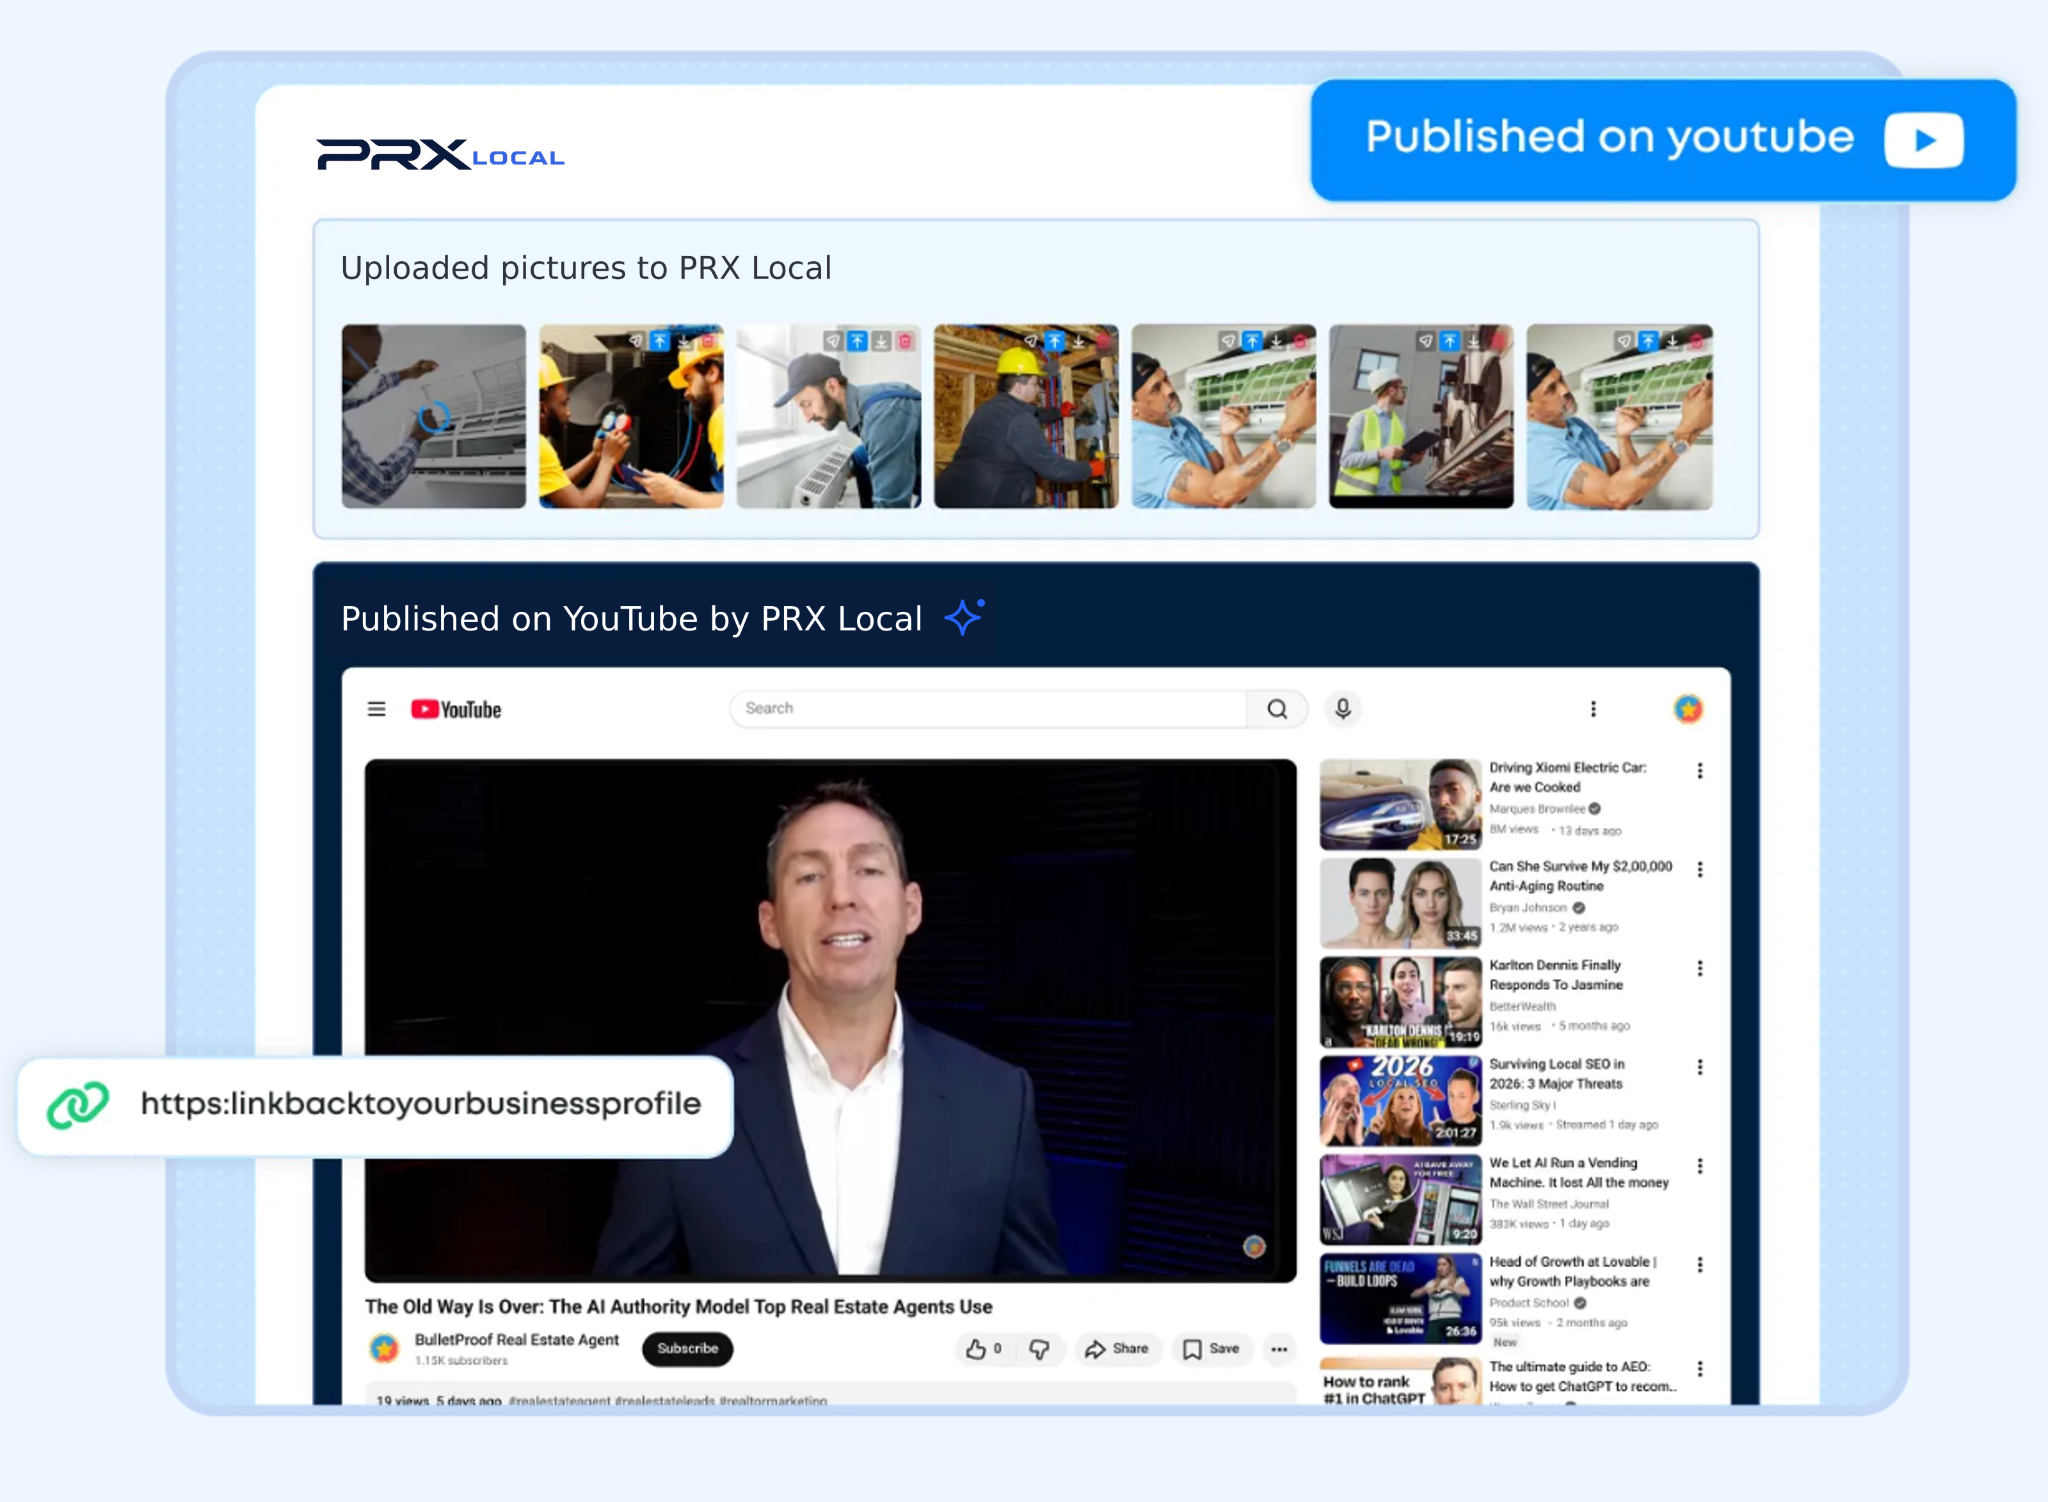This screenshot has width=2048, height=1502.
Task: Open Surviving Local SEO in 2026 title
Action: pyautogui.click(x=1556, y=1074)
